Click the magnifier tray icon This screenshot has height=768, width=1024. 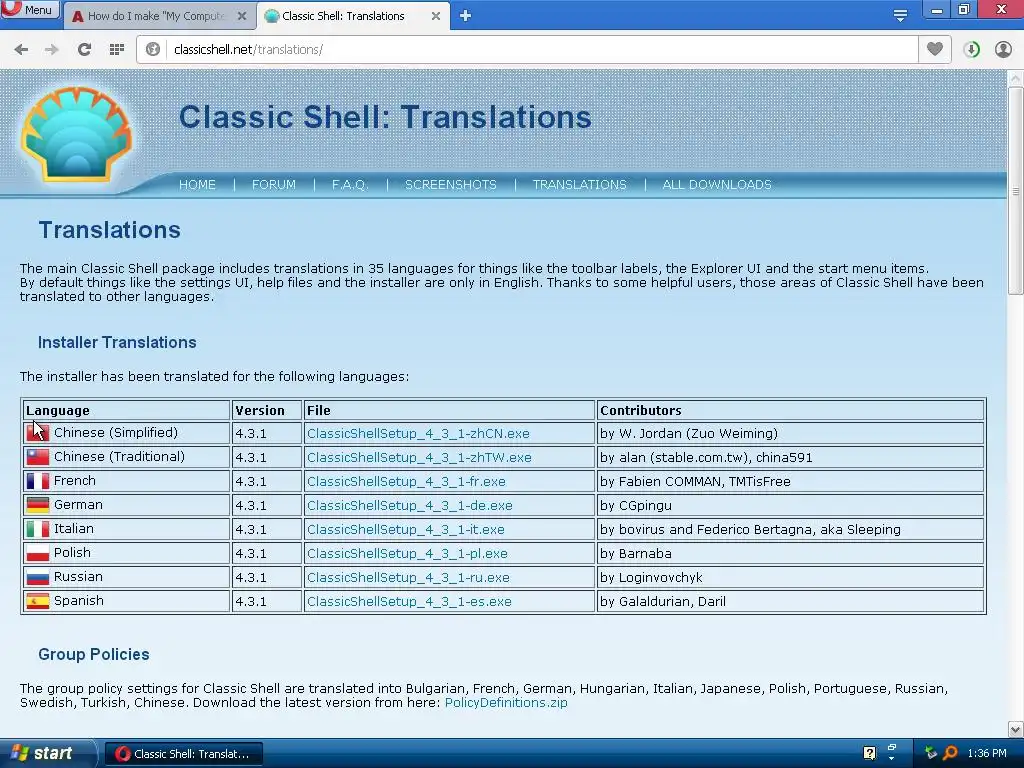950,753
